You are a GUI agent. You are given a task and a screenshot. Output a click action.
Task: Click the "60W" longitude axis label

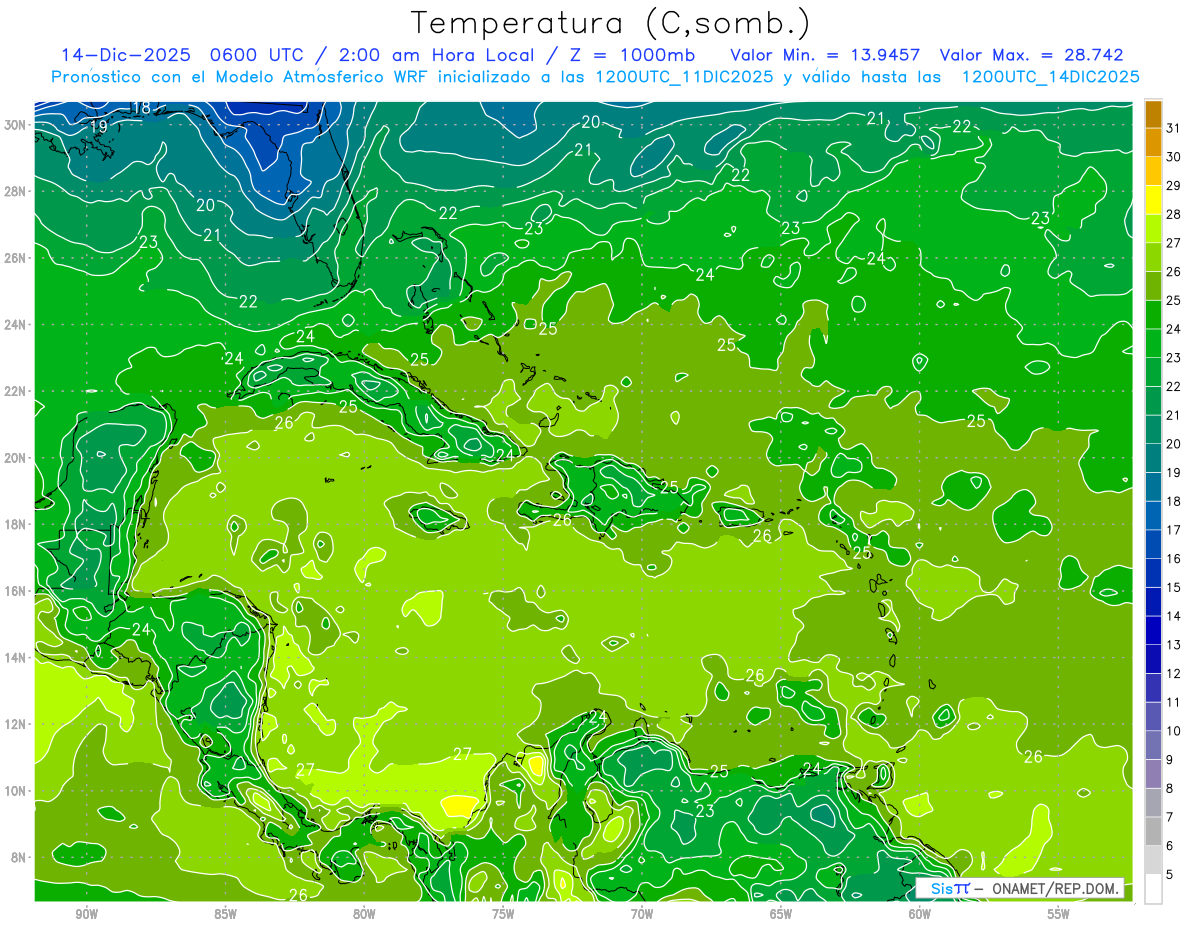(x=920, y=914)
